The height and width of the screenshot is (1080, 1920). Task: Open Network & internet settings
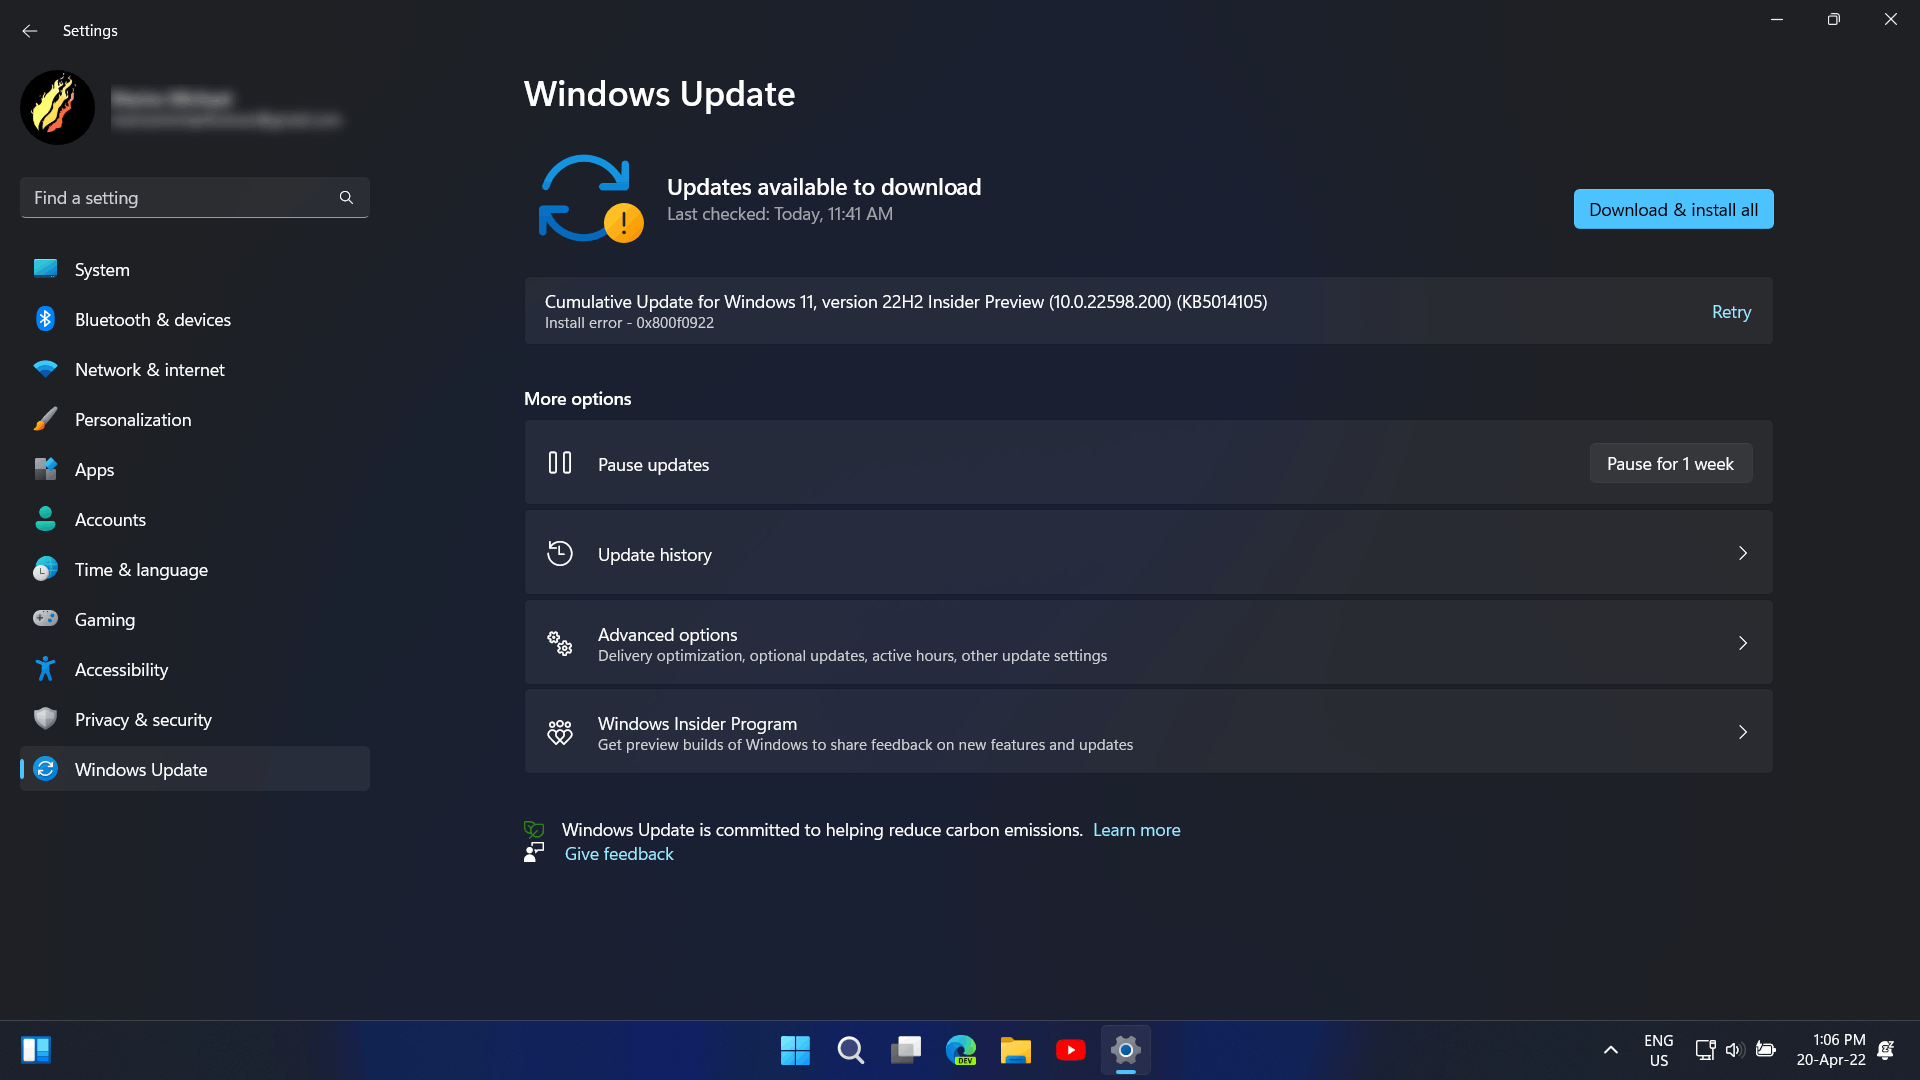[194, 369]
